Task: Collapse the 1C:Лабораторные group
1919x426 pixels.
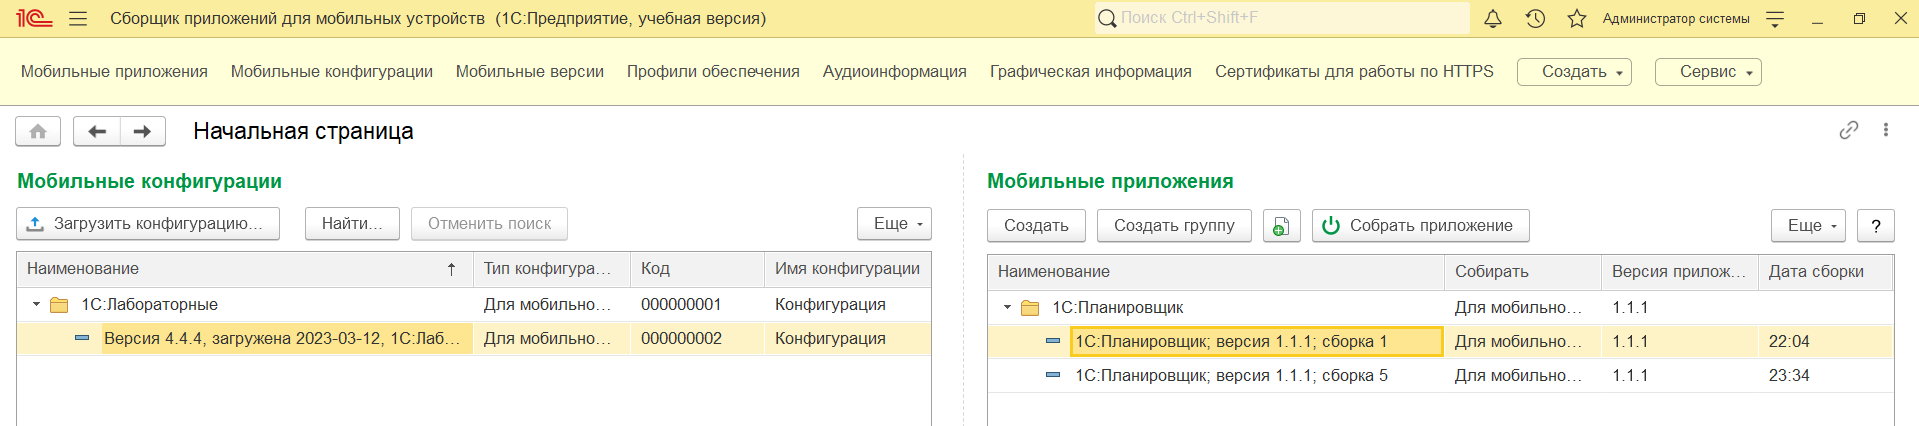Action: [x=36, y=305]
